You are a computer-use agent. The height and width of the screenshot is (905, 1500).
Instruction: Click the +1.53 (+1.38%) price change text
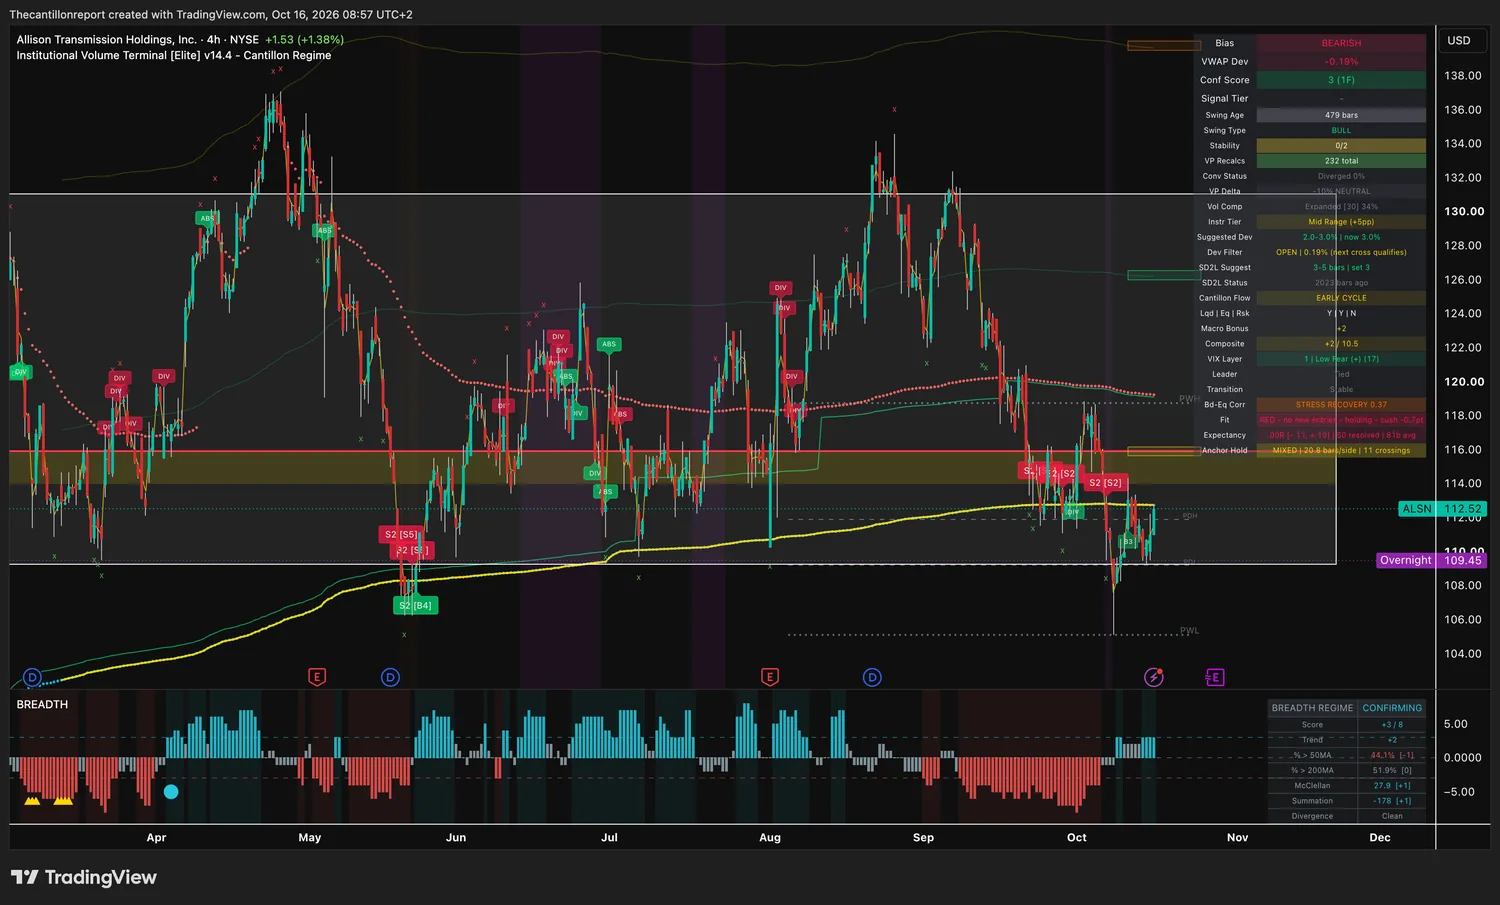coord(304,40)
